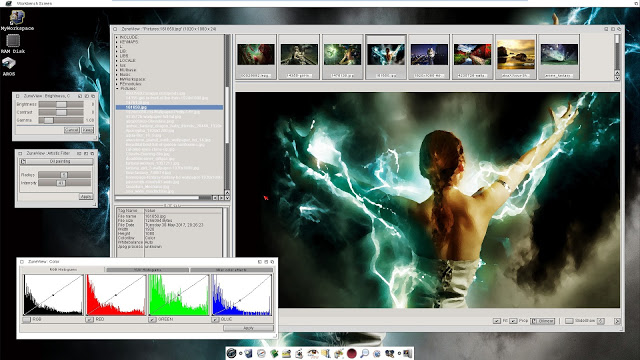Screen dimensions: 640x360
Task: Enable the RGB histogram checkbox
Action: (x=27, y=320)
